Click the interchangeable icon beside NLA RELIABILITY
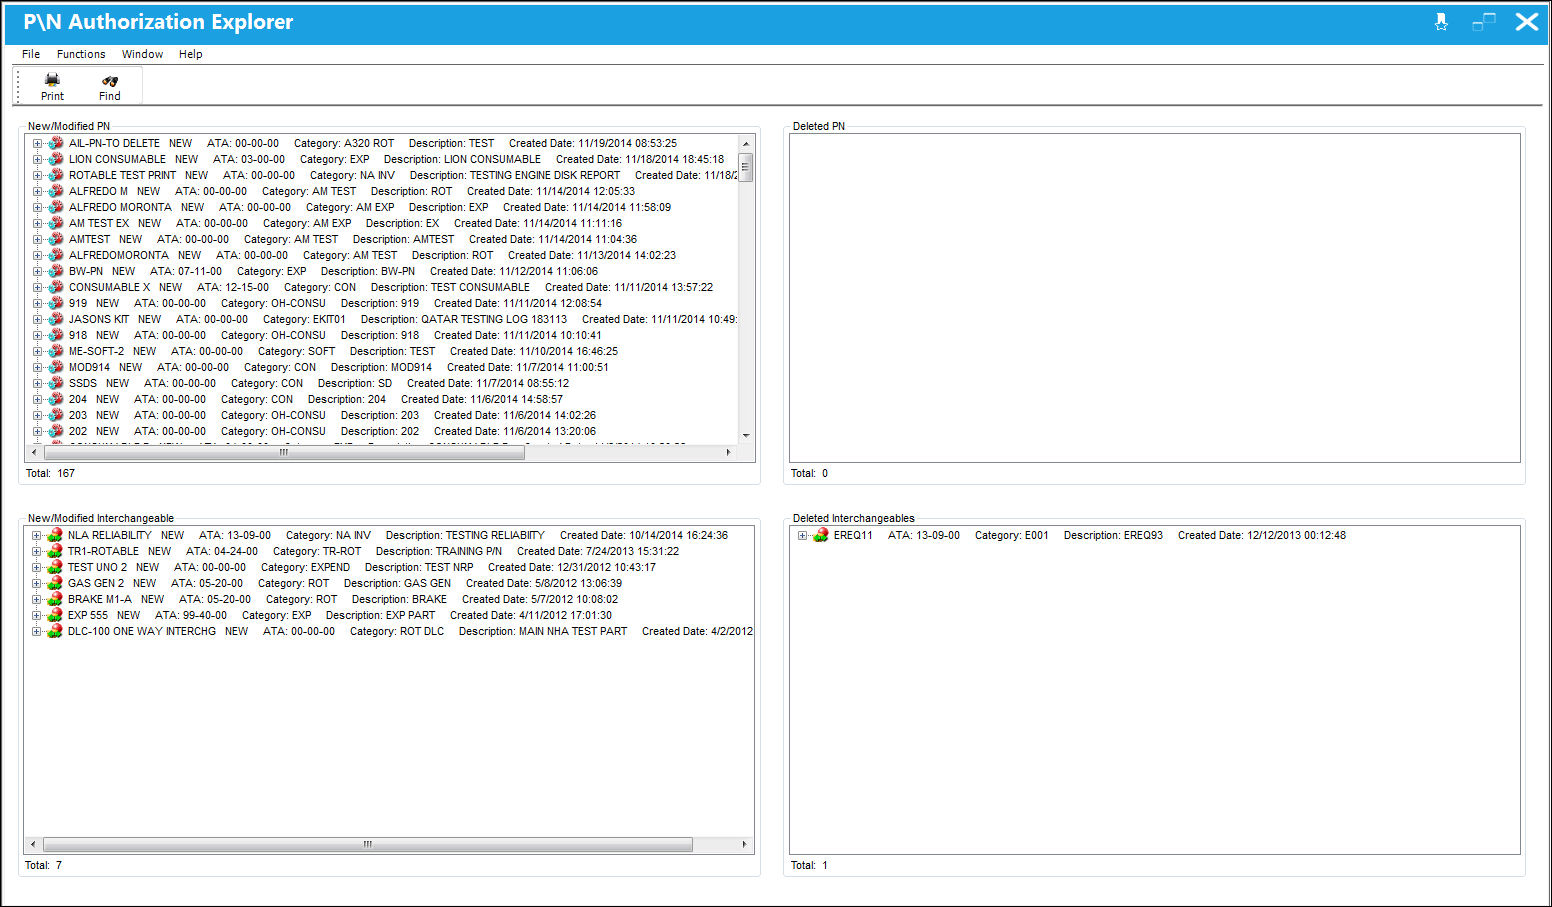Image resolution: width=1552 pixels, height=907 pixels. tap(55, 535)
